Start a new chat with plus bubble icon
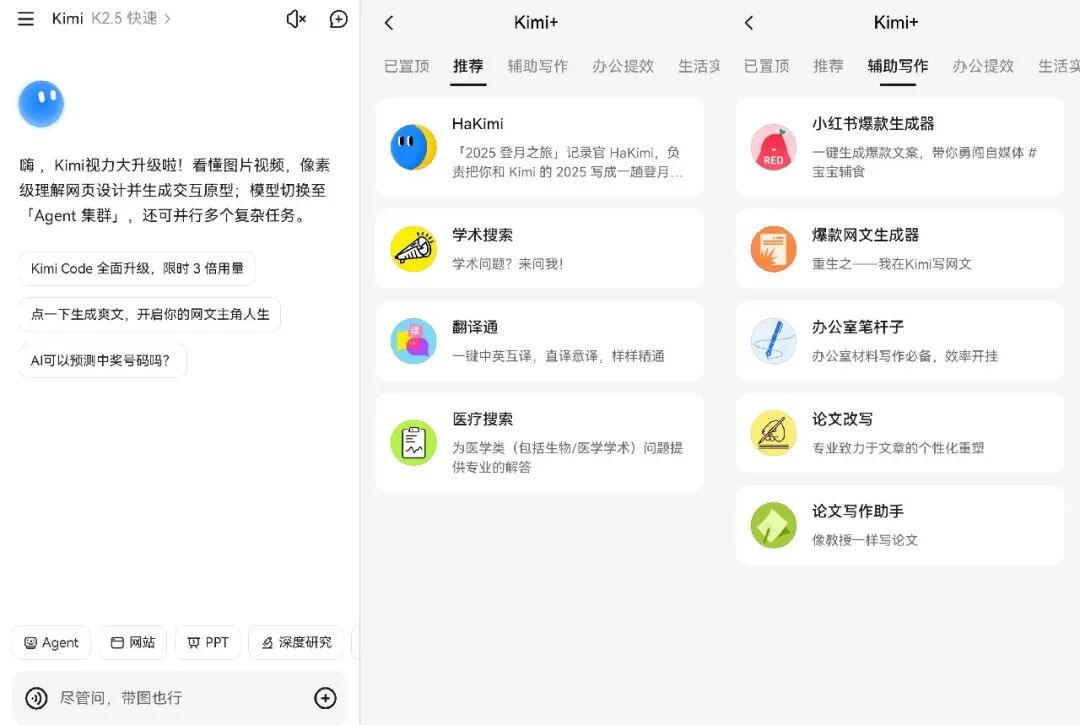Screen dimensions: 1080x725 coord(338,19)
